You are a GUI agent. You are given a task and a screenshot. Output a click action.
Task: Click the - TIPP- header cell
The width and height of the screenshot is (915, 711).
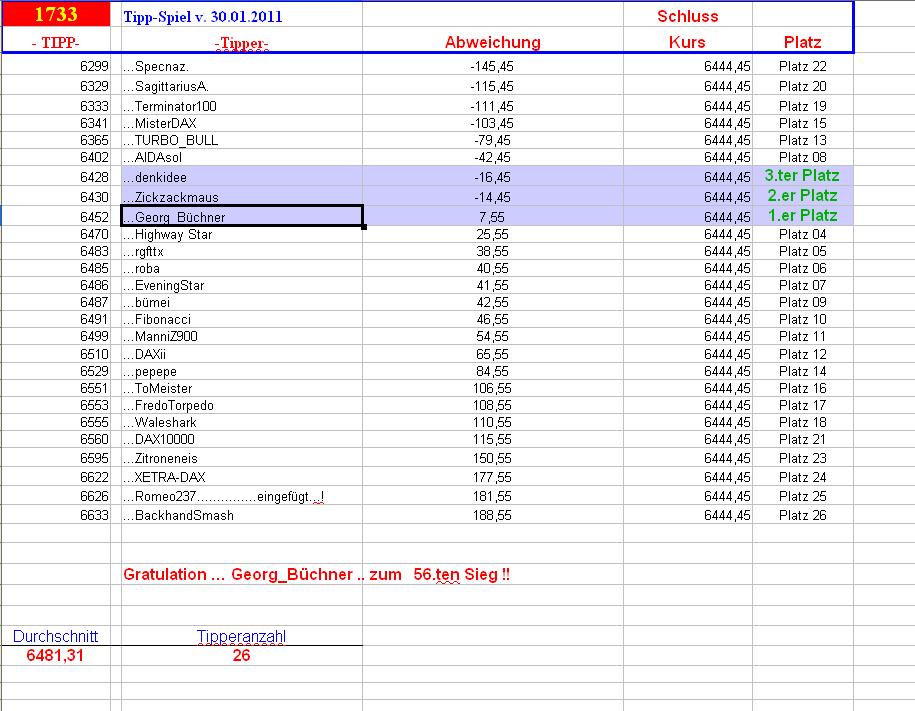coord(56,42)
